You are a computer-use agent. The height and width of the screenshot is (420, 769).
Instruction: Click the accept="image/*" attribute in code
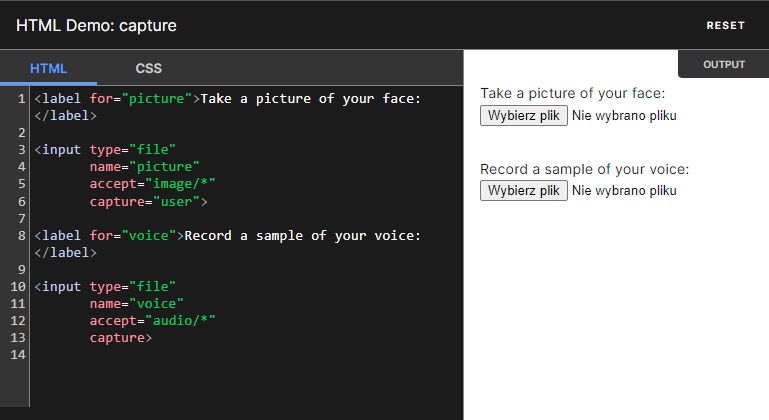[x=152, y=184]
